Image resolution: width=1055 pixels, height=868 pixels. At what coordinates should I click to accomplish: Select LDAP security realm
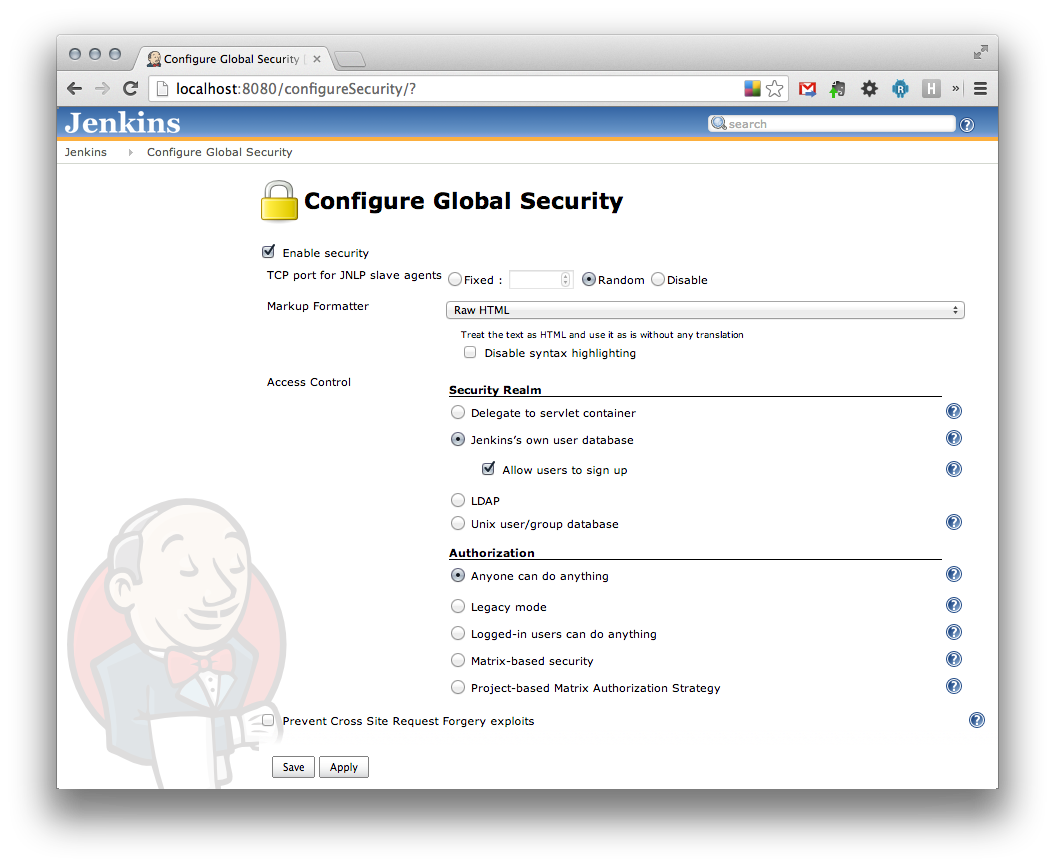[x=458, y=500]
